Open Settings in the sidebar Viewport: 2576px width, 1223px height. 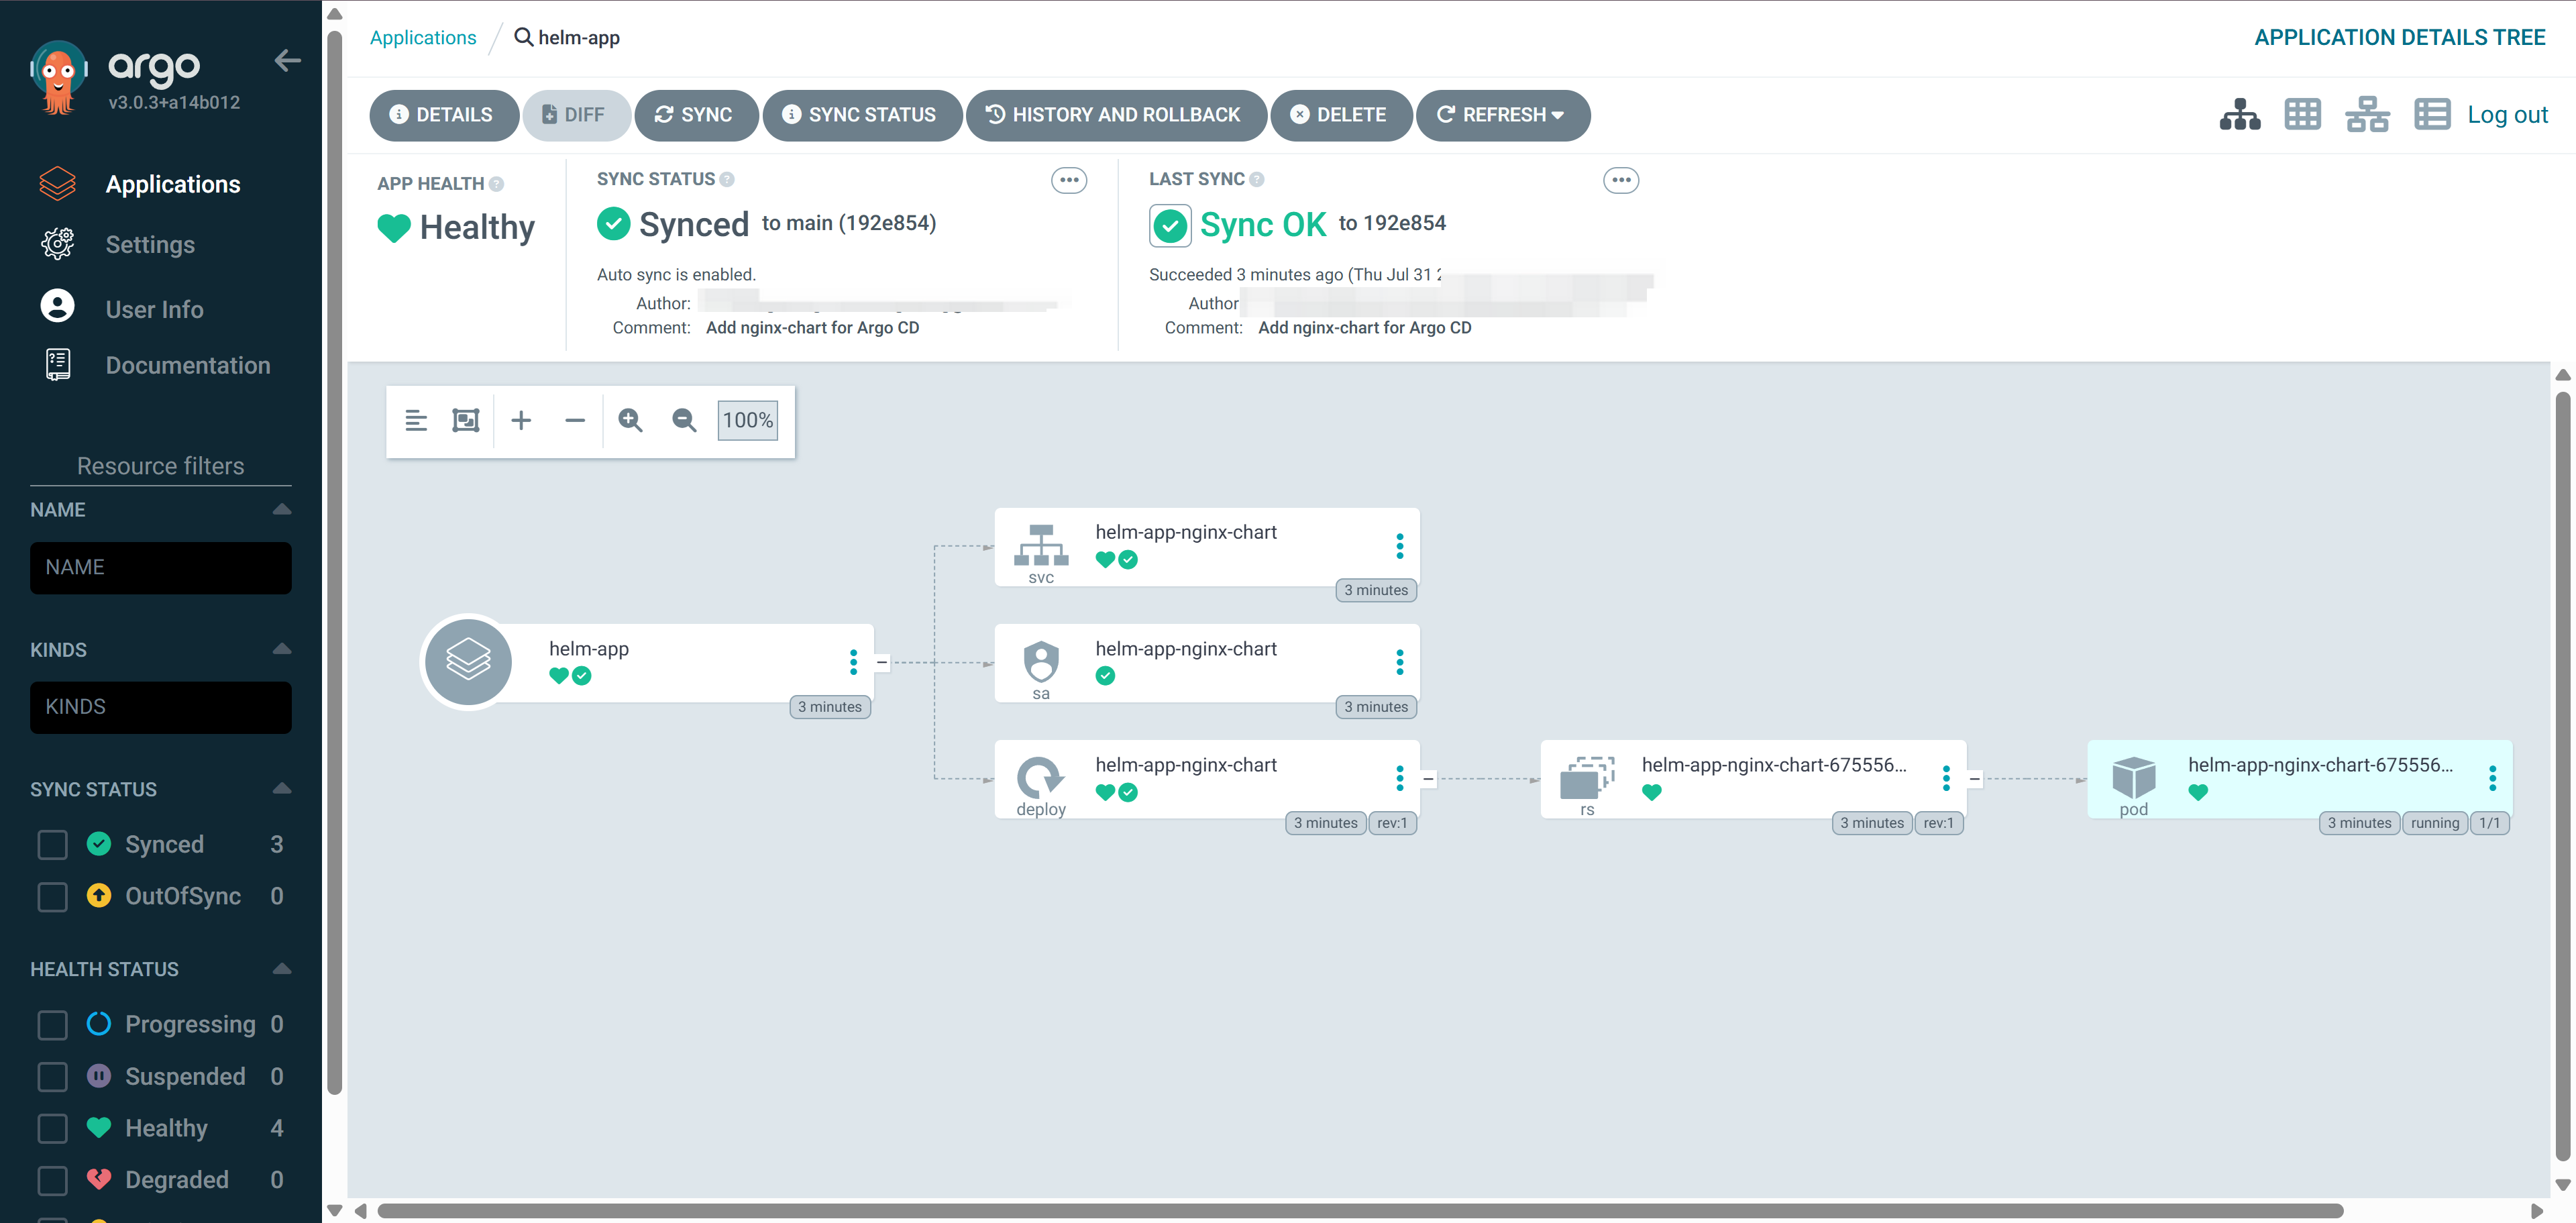tap(150, 244)
